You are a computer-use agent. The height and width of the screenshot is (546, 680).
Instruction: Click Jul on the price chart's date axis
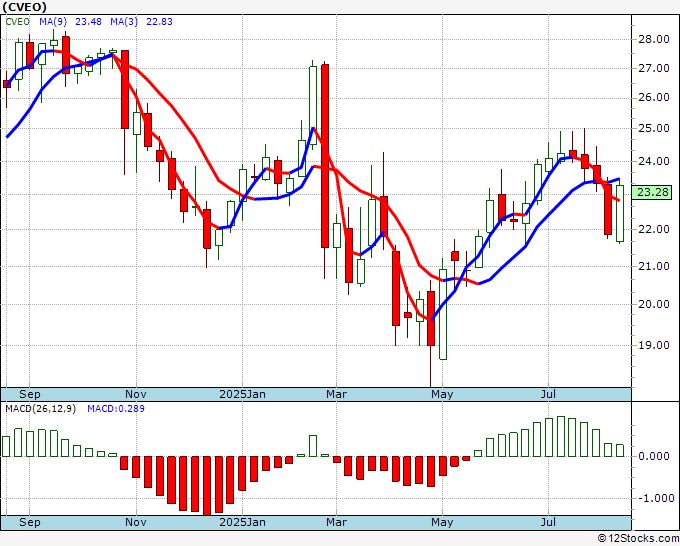click(x=549, y=394)
